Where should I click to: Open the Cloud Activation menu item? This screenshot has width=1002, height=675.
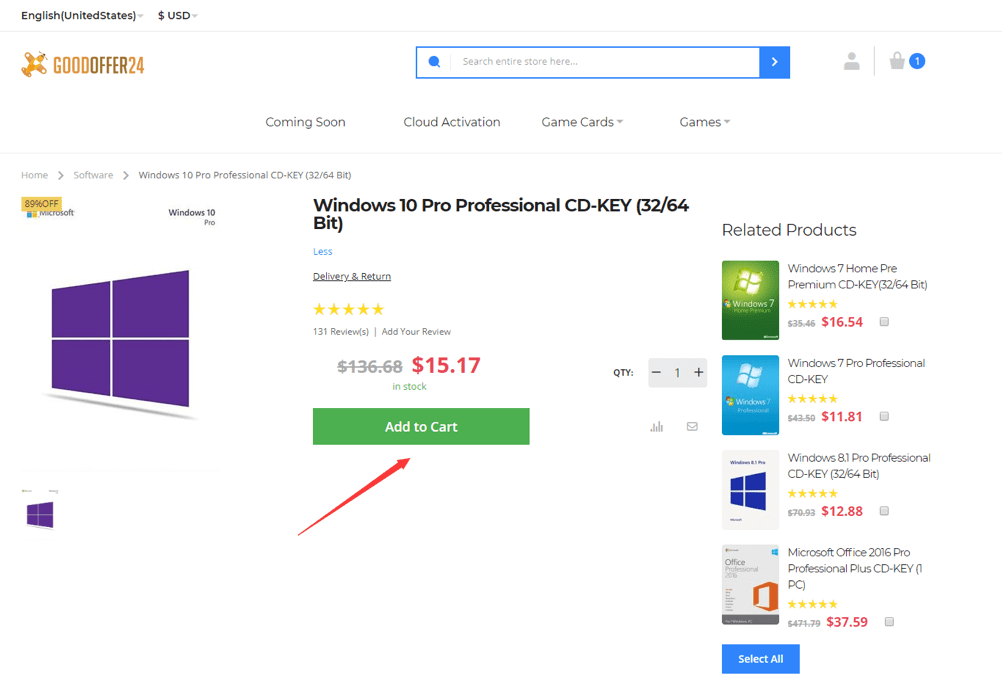452,122
